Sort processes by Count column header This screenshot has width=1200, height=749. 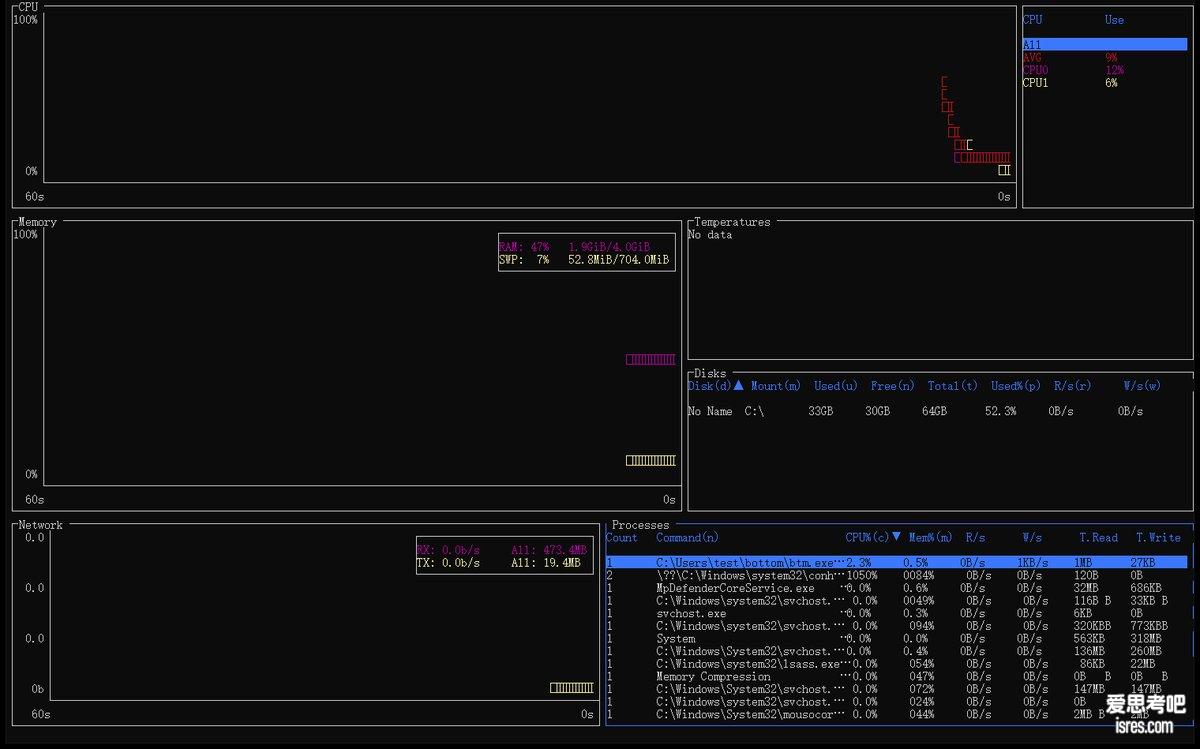(x=622, y=538)
